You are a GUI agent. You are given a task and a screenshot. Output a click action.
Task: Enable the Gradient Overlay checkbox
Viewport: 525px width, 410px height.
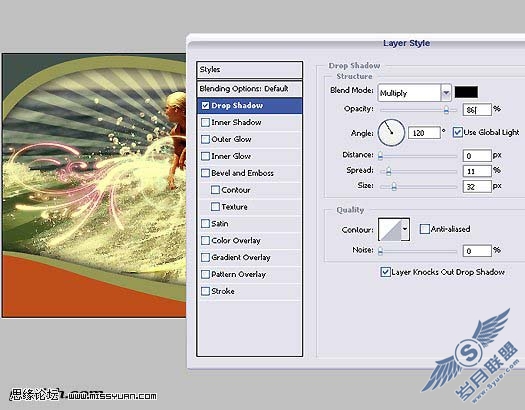pos(205,257)
